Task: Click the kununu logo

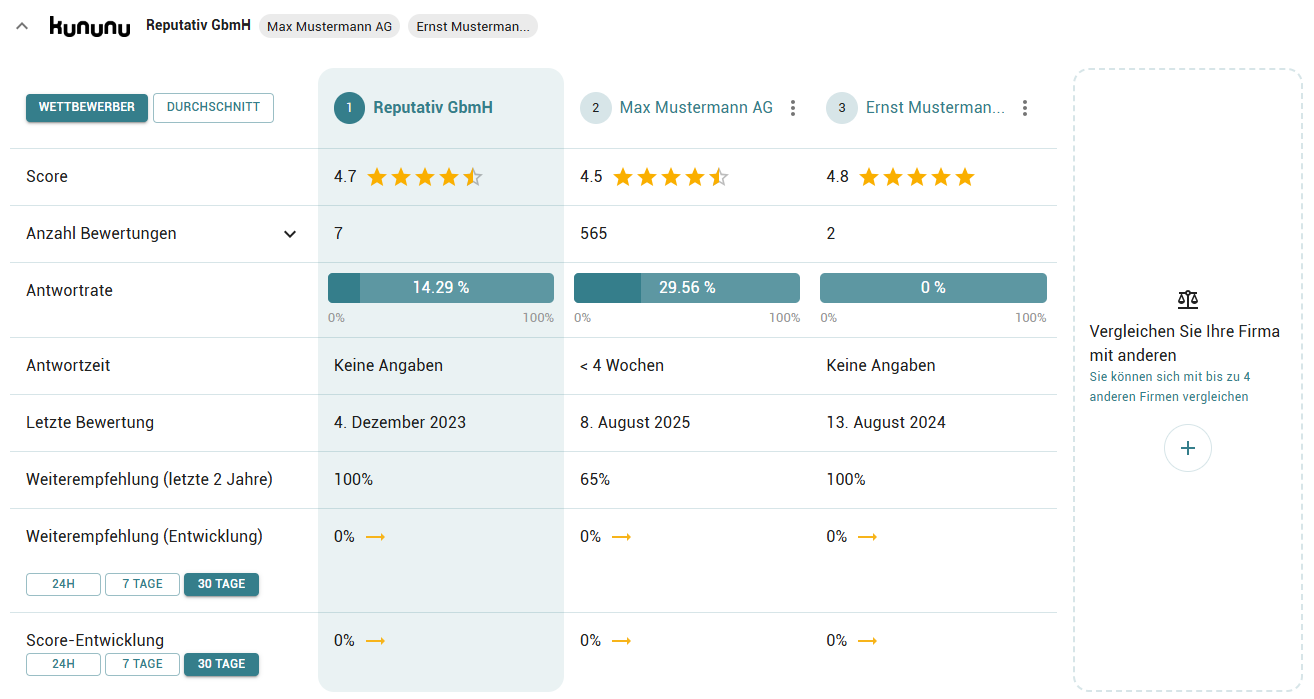Action: [90, 27]
